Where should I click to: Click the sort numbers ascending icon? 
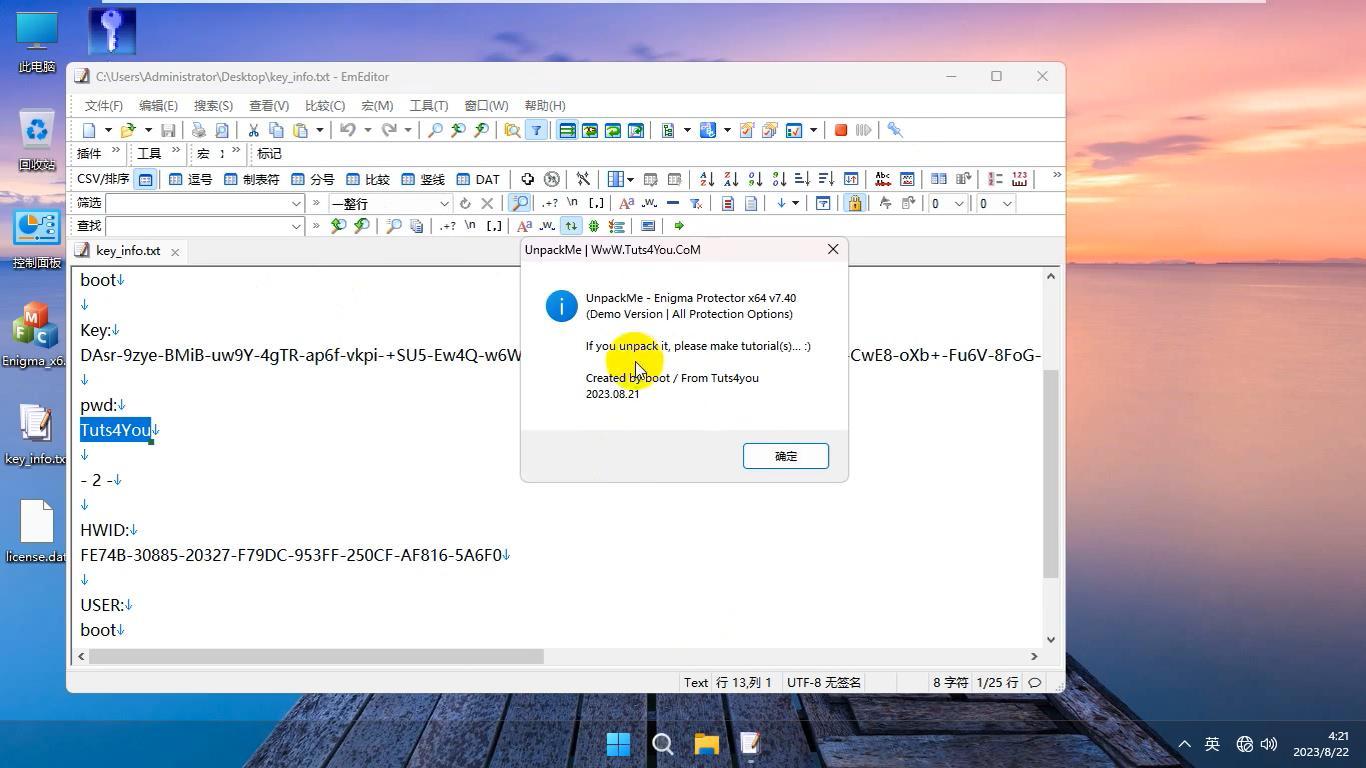click(755, 179)
